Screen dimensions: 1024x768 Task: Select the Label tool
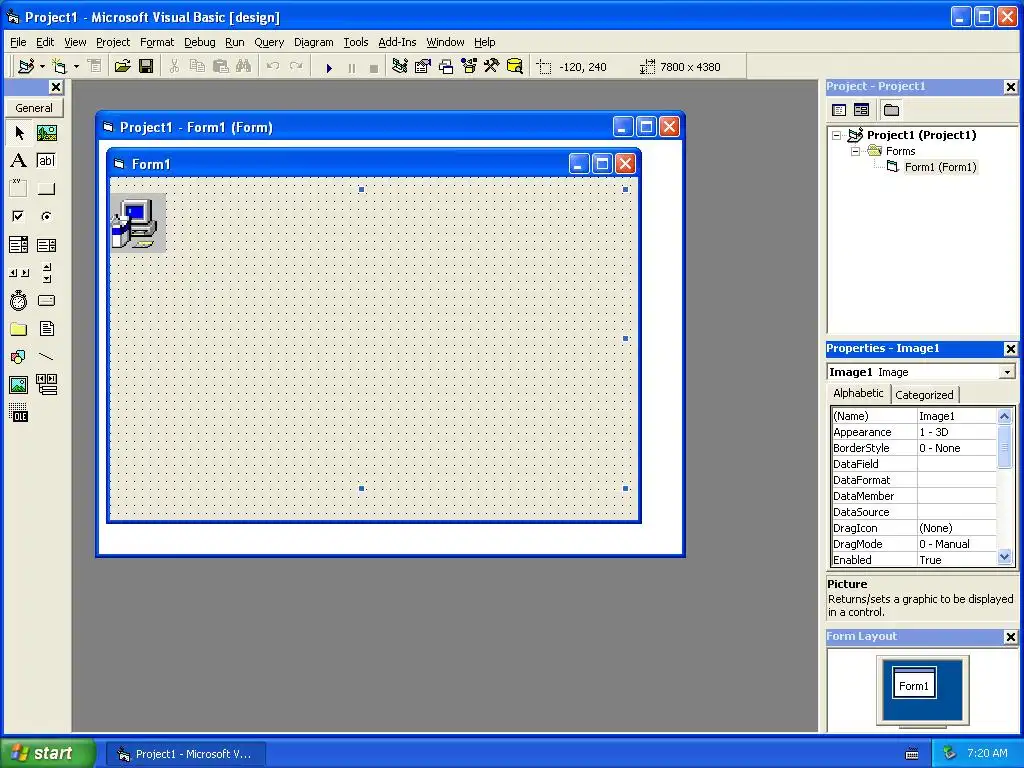point(19,161)
